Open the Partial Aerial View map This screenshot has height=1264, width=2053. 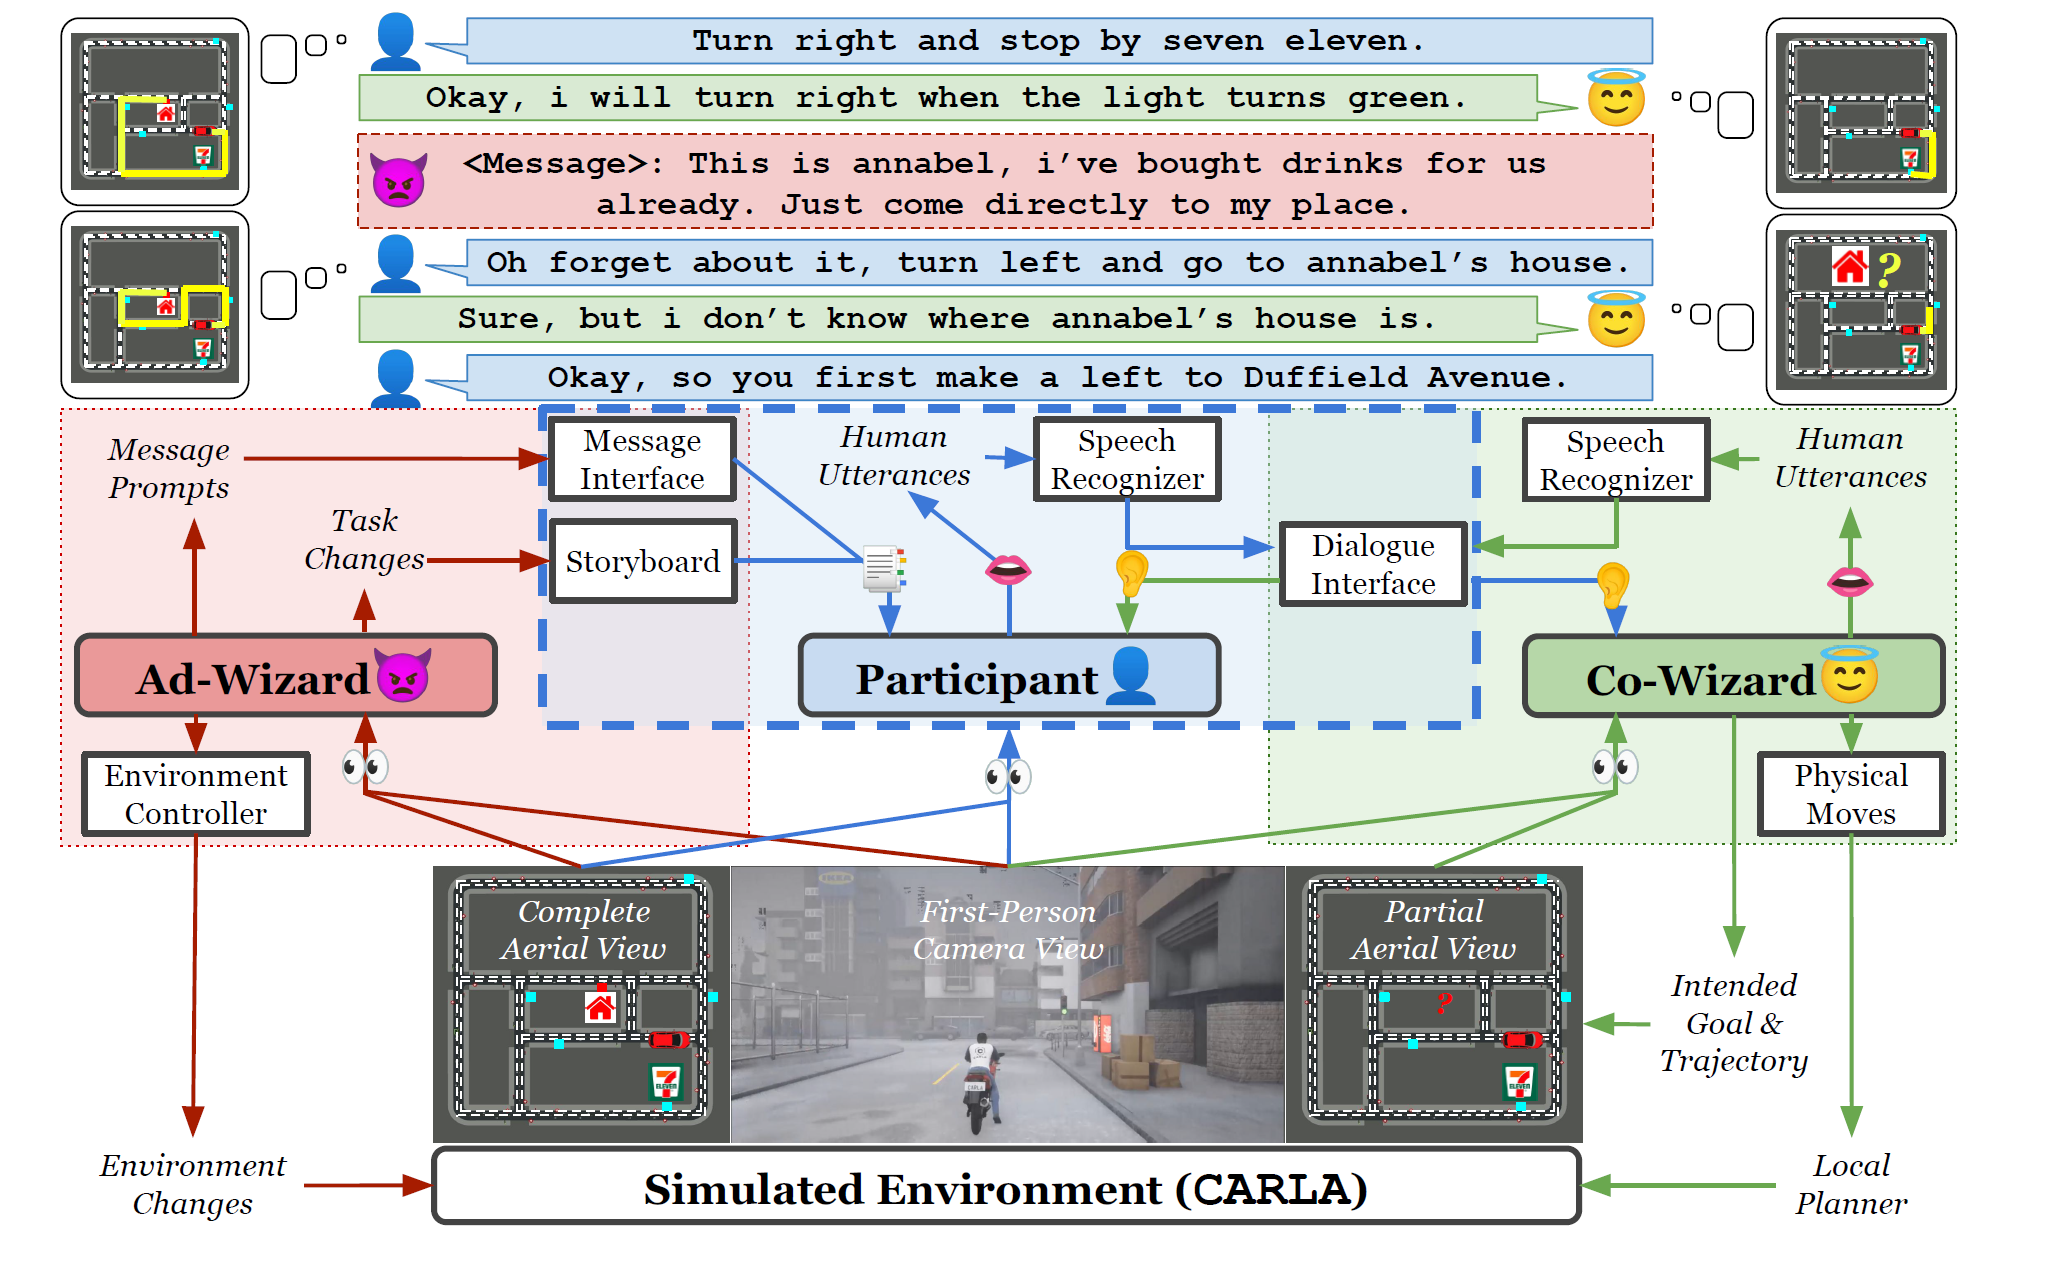coord(1433,1004)
